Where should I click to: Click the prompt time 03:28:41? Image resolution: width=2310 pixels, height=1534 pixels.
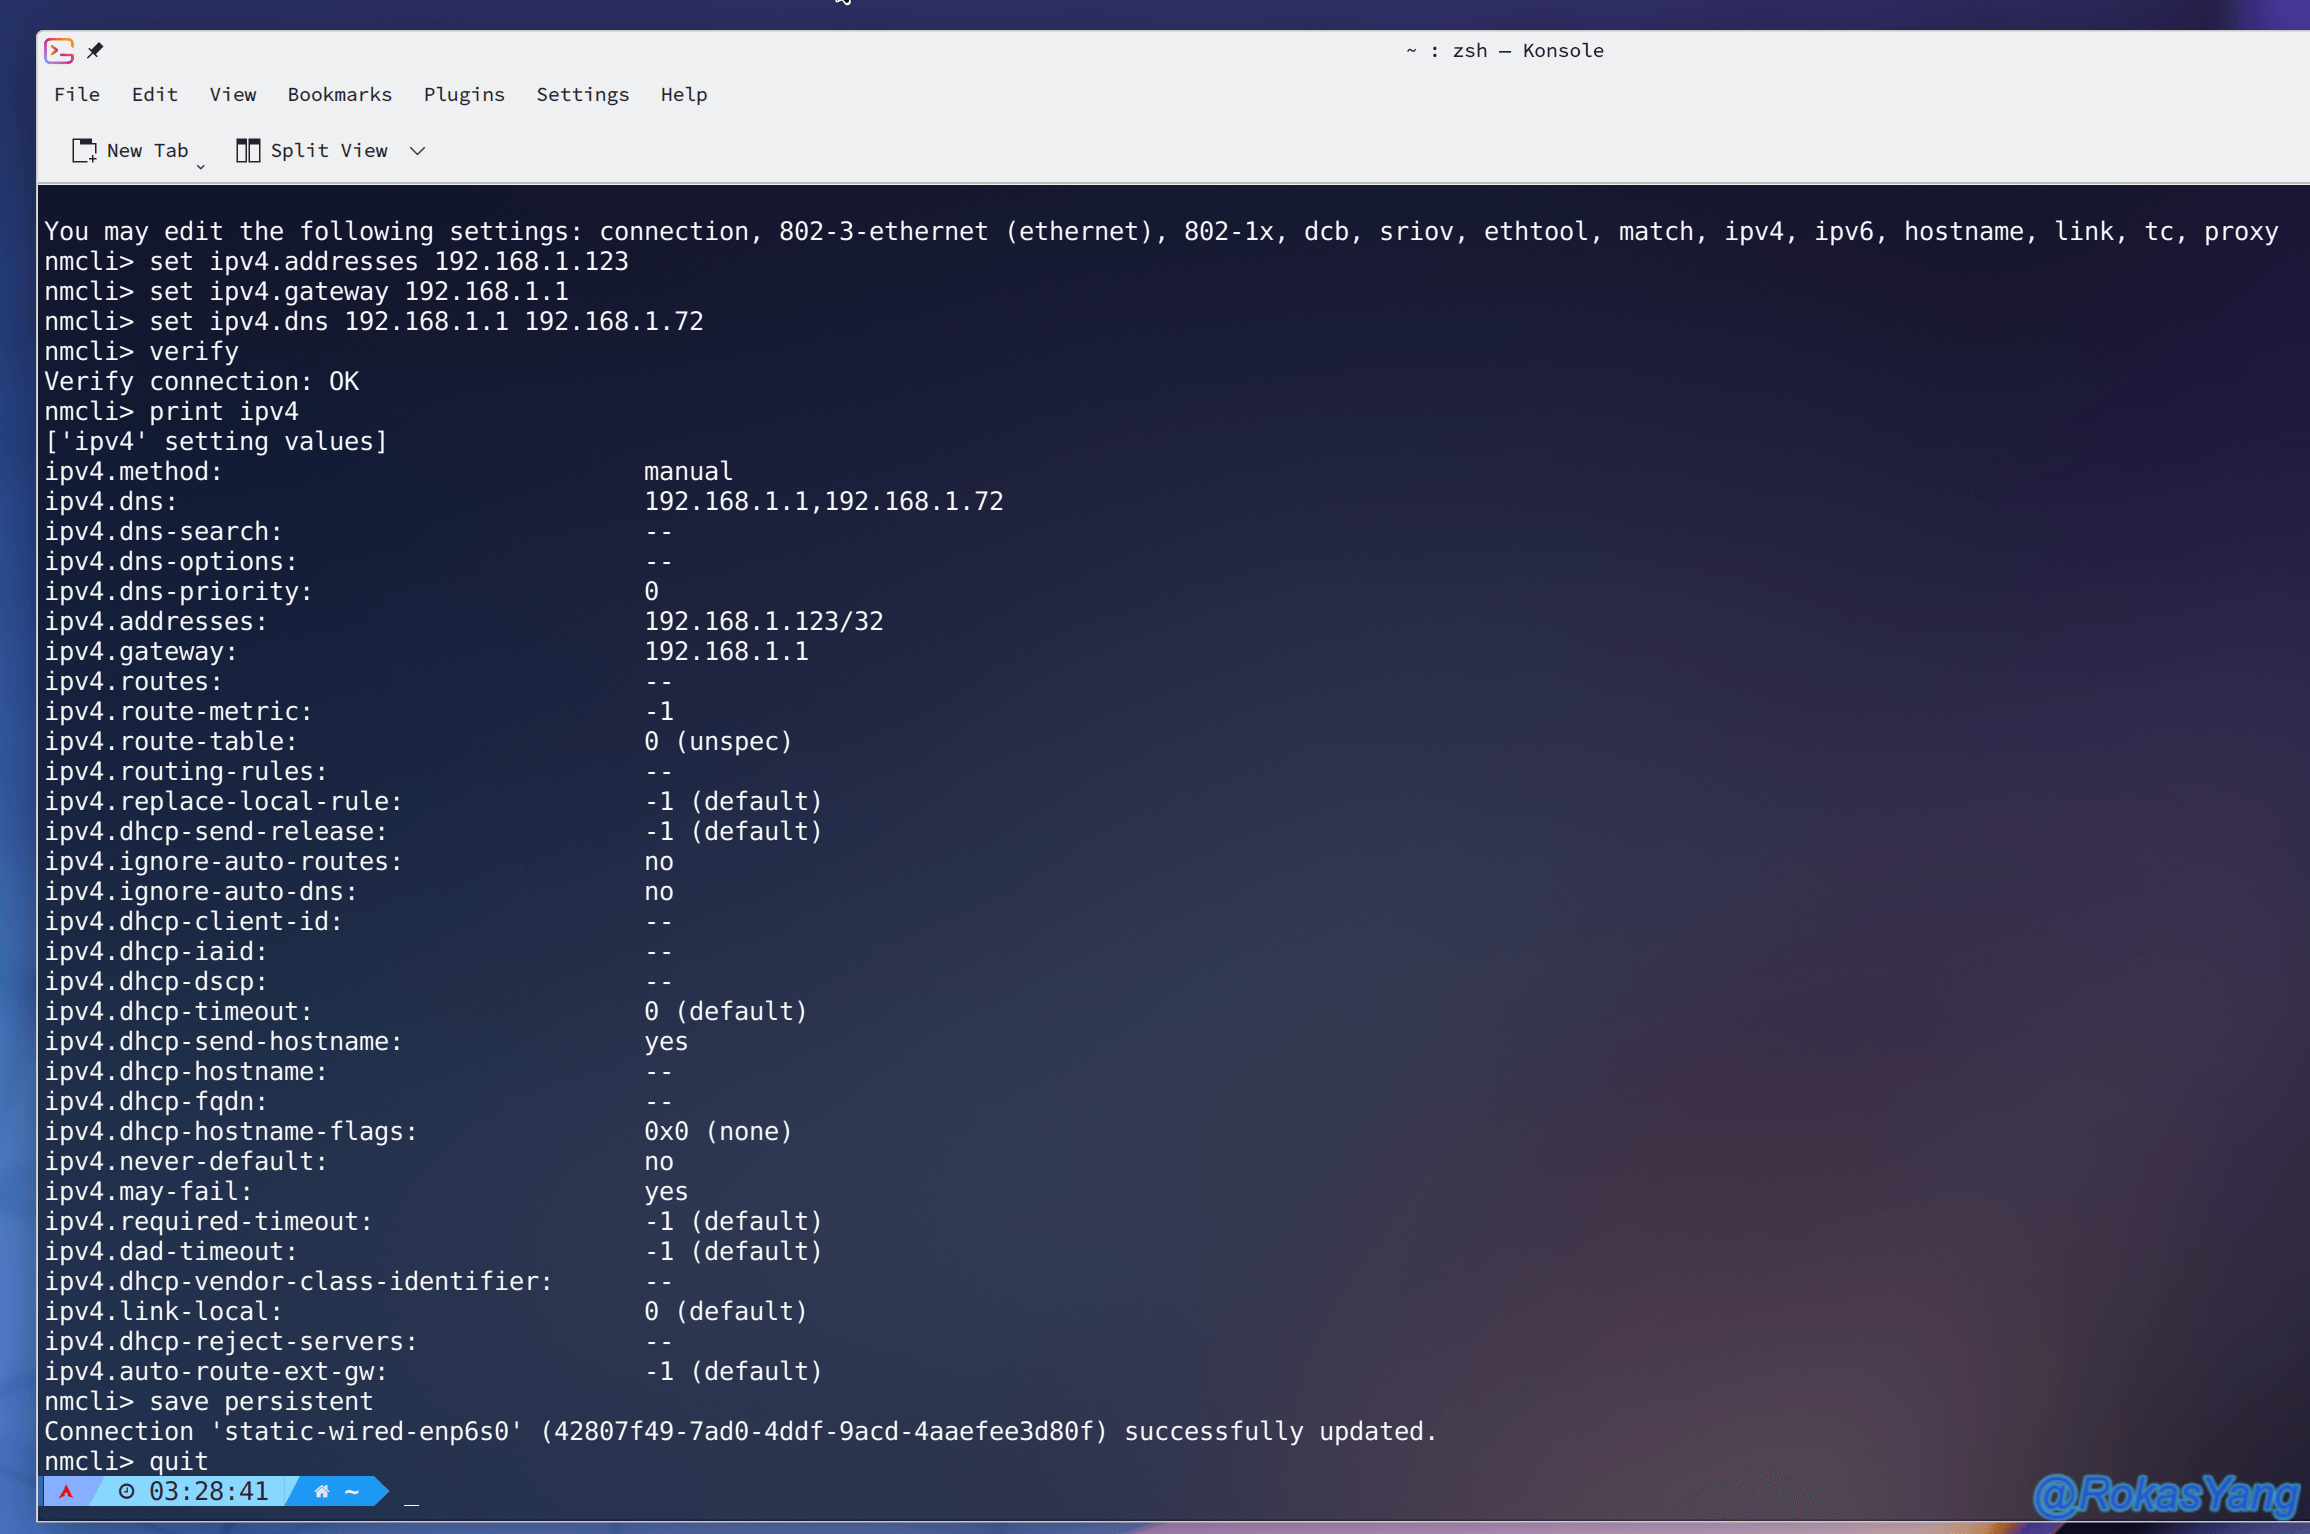209,1491
